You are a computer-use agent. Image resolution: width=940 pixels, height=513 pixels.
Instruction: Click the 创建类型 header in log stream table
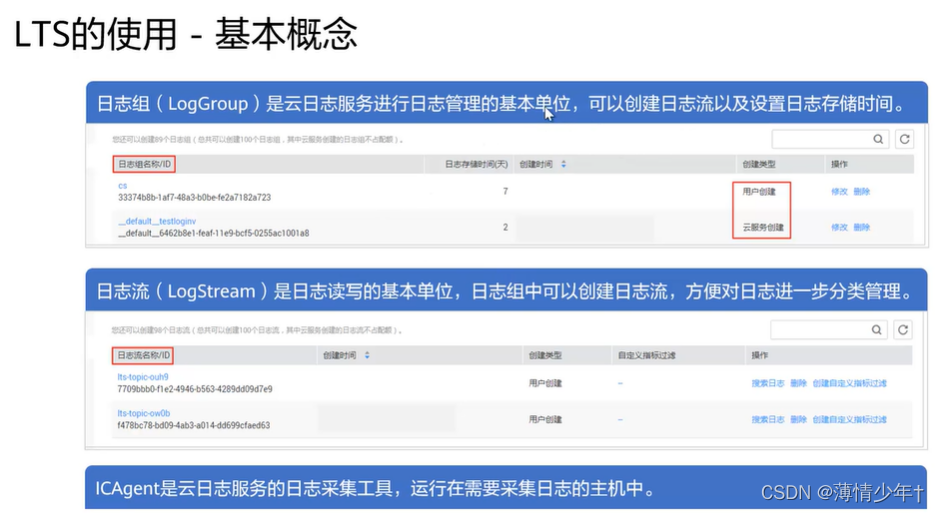pyautogui.click(x=545, y=355)
